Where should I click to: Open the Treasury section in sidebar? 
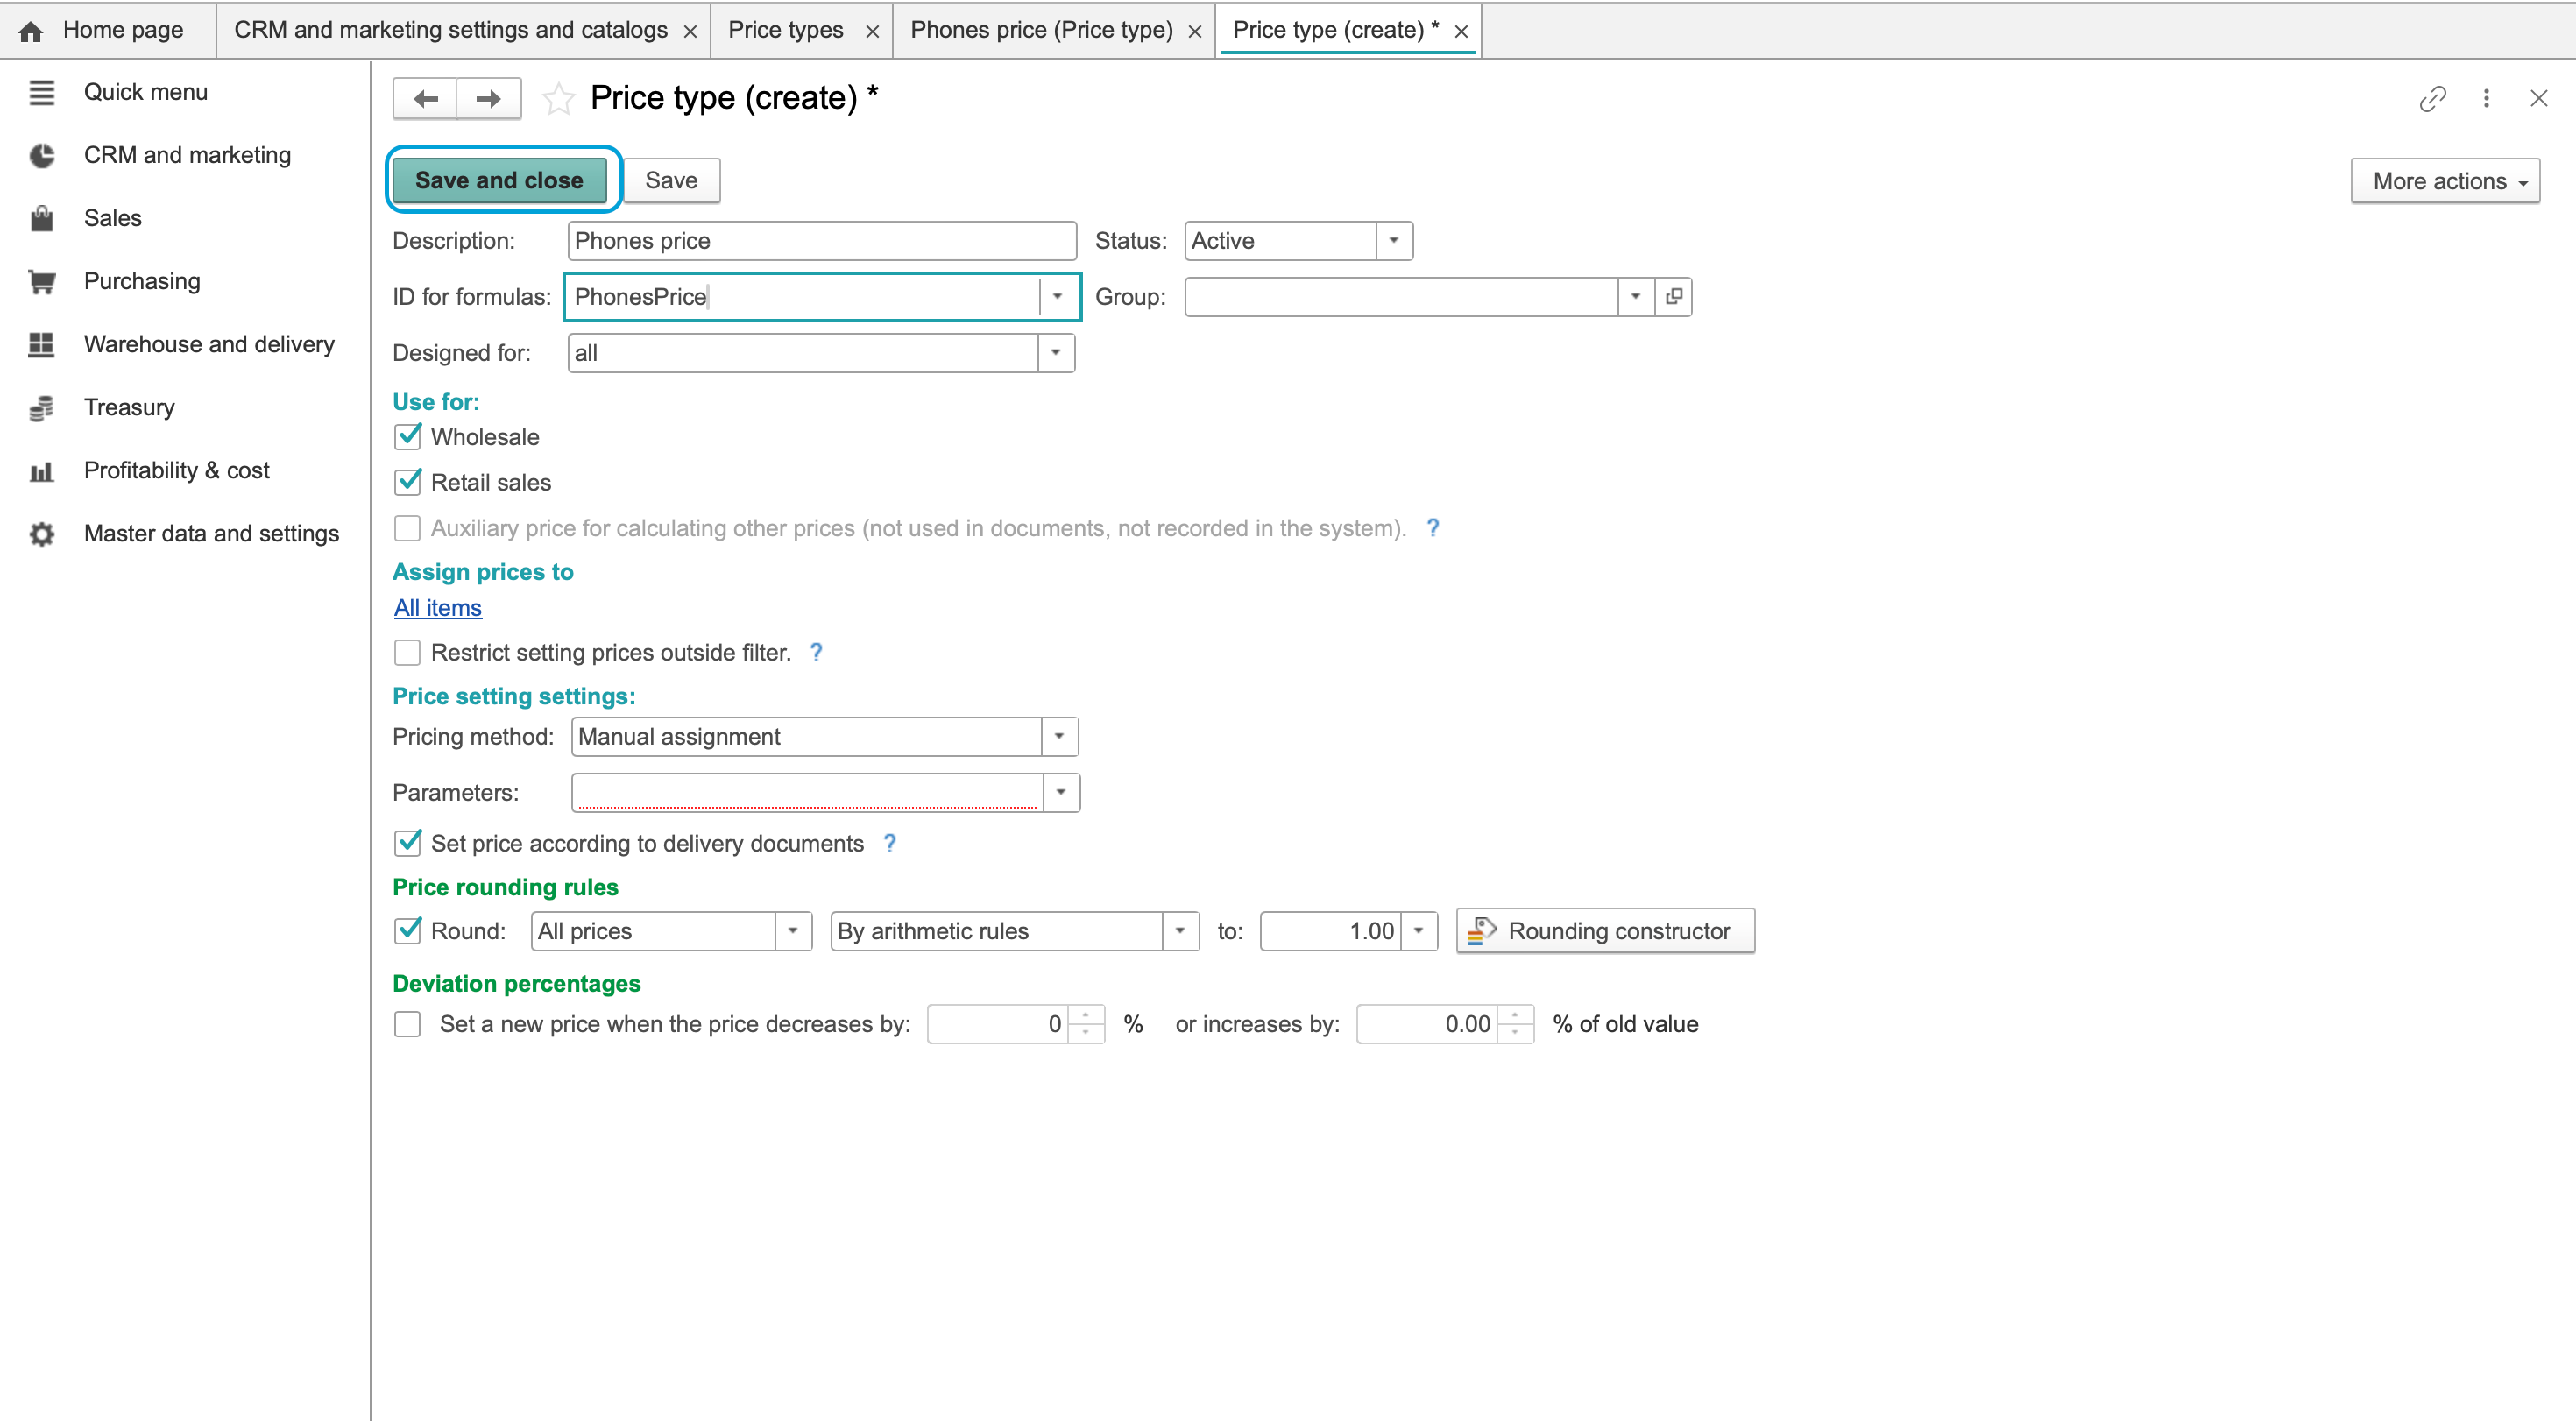click(129, 407)
